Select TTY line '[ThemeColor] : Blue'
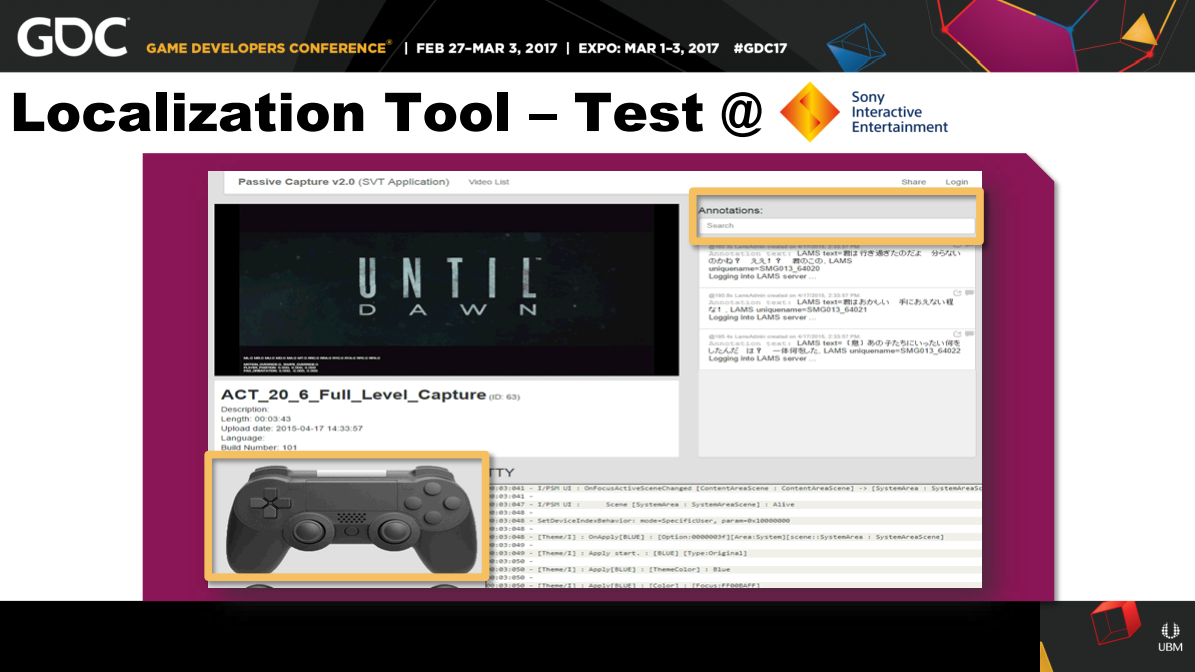 (x=735, y=569)
